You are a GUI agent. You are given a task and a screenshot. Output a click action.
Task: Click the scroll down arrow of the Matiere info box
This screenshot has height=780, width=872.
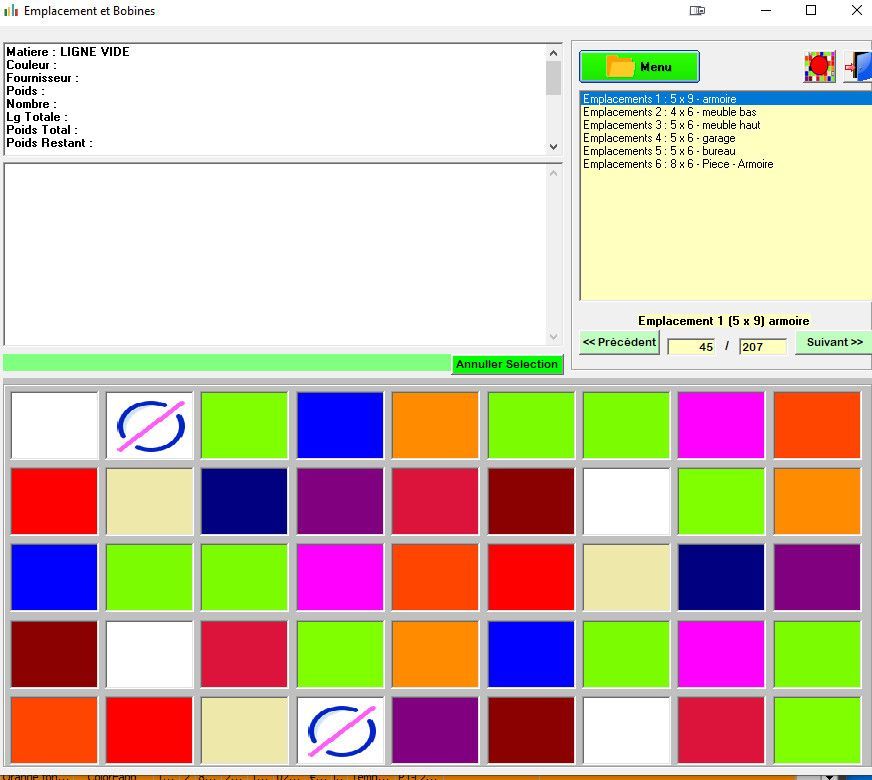click(553, 147)
